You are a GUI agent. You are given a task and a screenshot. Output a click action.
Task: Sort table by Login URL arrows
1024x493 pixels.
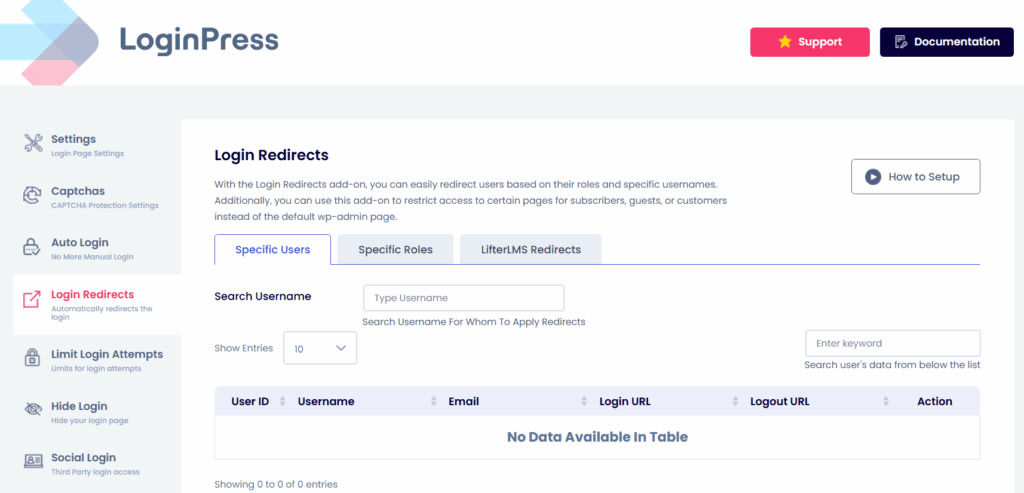tap(735, 402)
